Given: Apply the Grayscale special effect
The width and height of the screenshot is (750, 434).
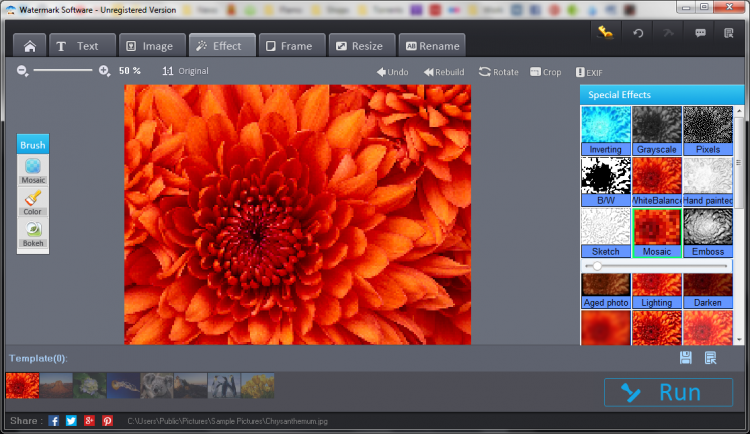Looking at the screenshot, I should 657,130.
